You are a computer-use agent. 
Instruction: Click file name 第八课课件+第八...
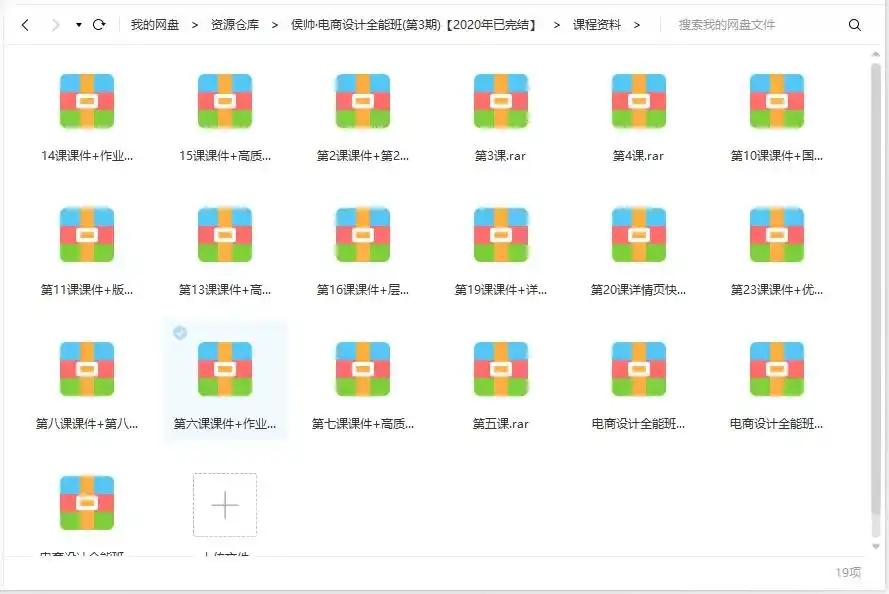pyautogui.click(x=87, y=423)
